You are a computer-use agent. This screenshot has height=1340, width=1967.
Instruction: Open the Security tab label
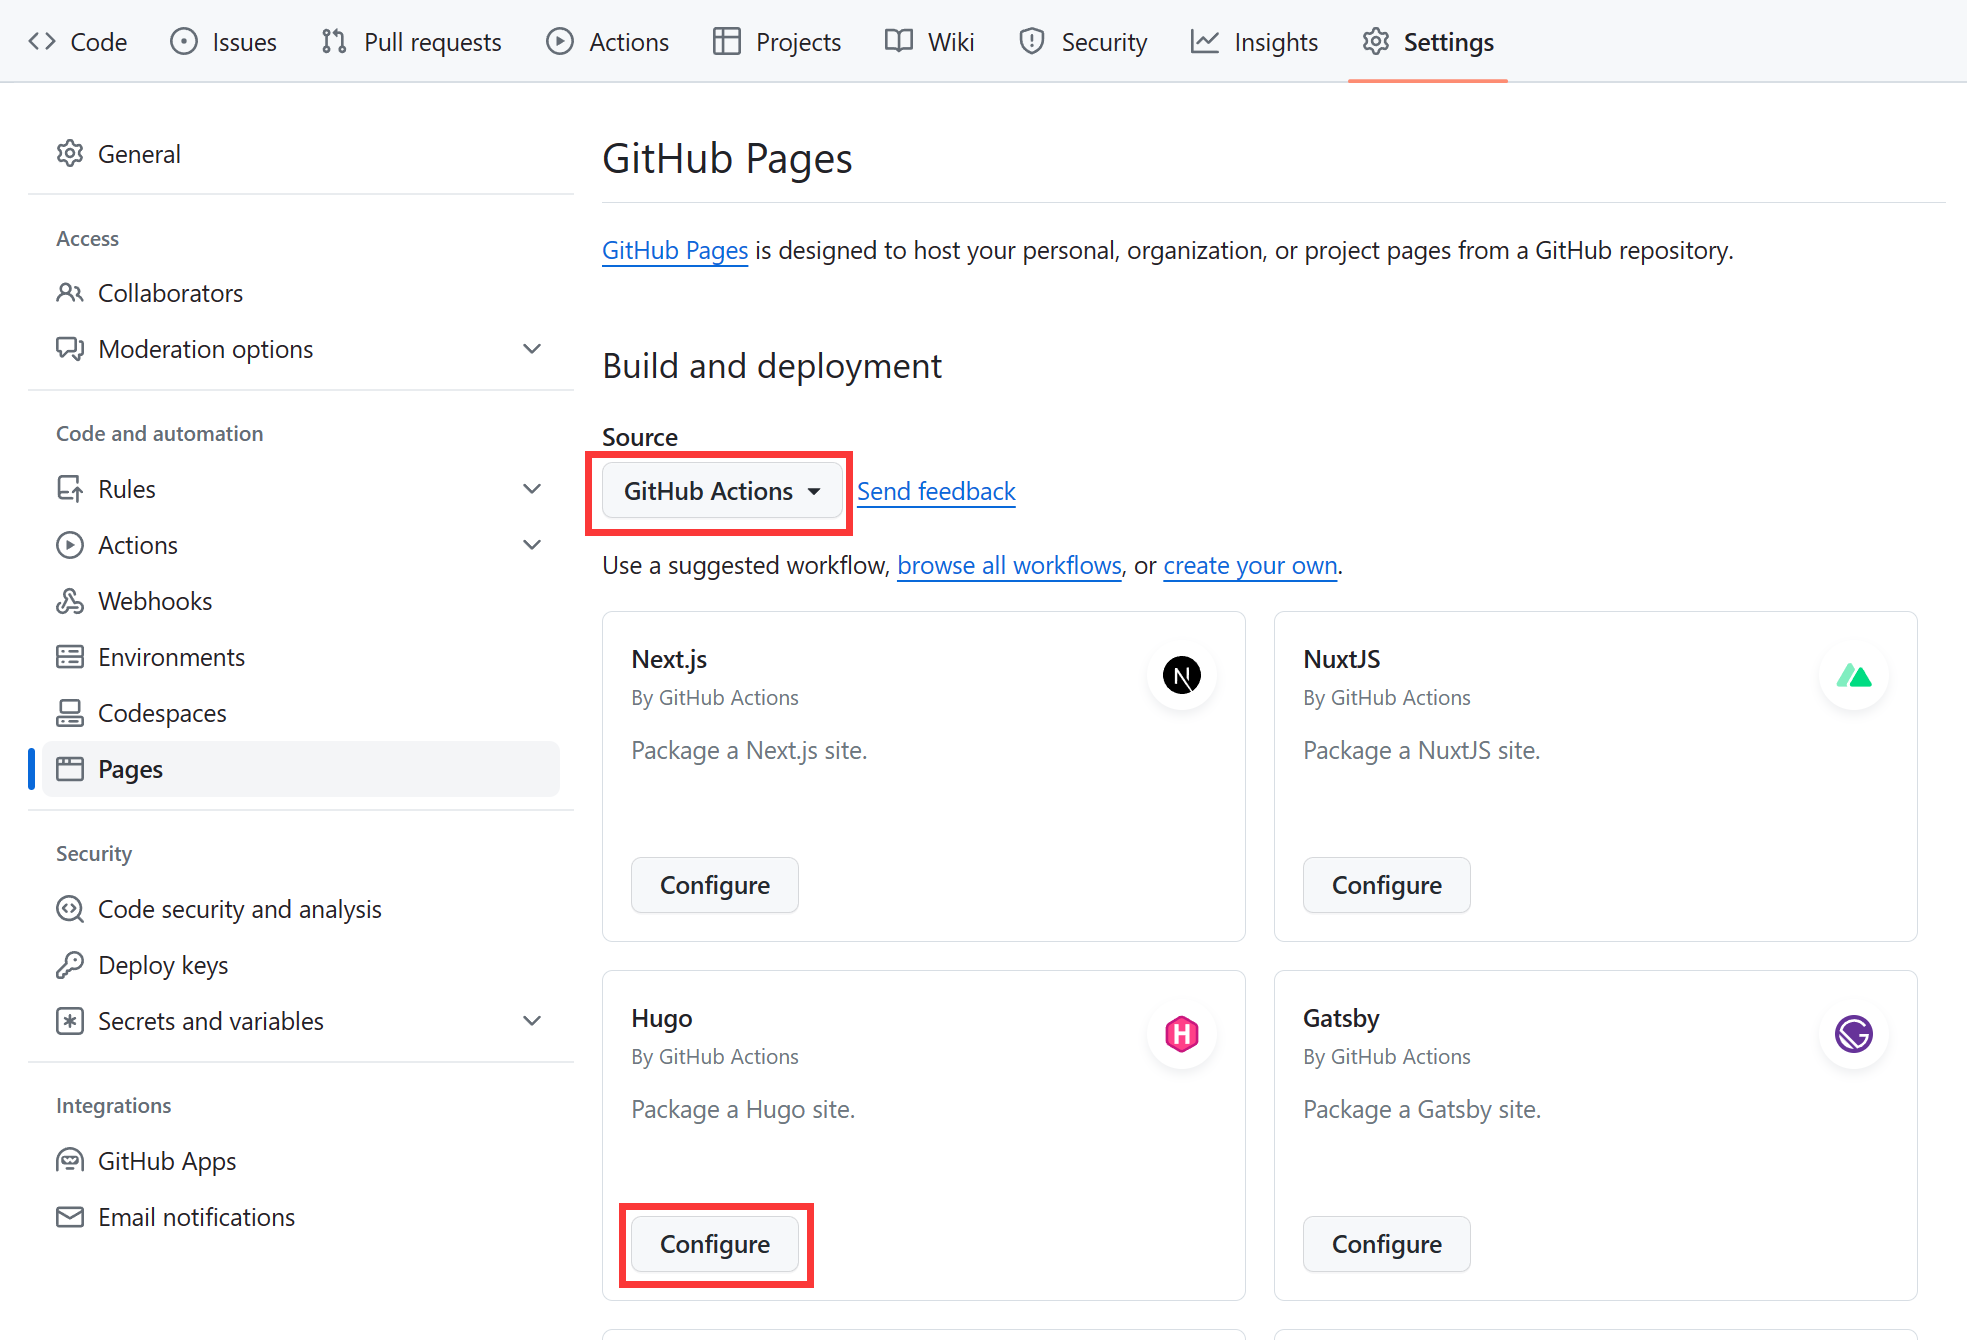[1105, 42]
